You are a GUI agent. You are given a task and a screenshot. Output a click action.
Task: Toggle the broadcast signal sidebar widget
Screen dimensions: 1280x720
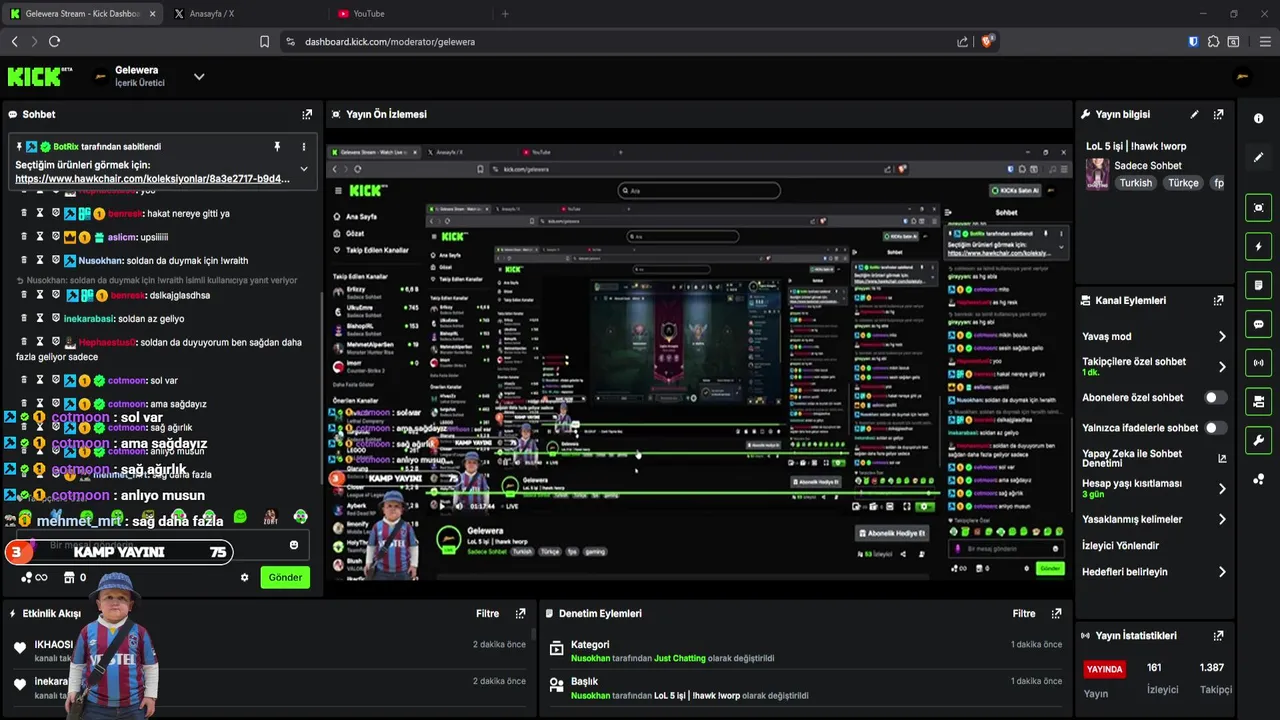(x=1258, y=362)
